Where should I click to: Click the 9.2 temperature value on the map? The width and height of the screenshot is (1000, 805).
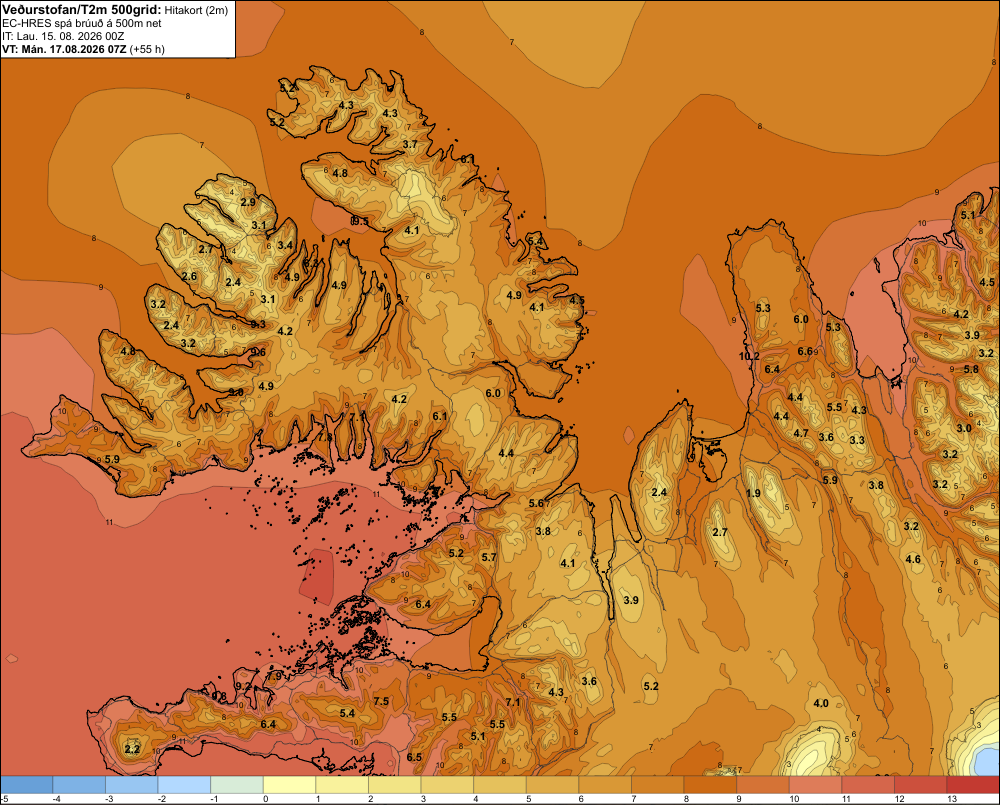243,686
